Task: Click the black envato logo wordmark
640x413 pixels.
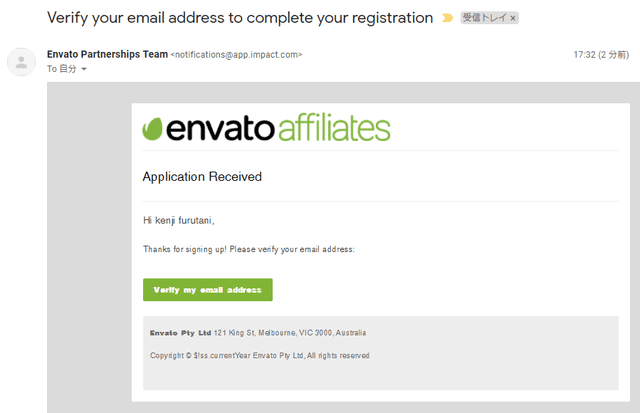Action: click(x=220, y=129)
